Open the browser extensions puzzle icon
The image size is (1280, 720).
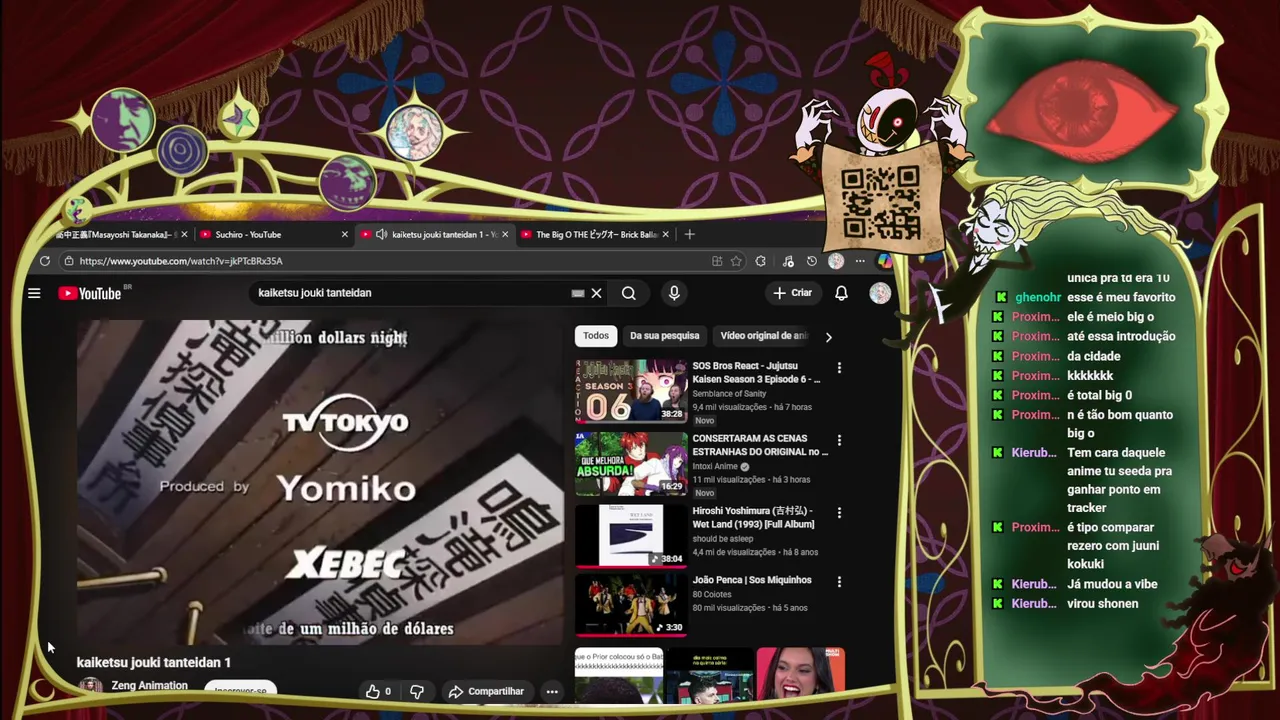click(761, 261)
